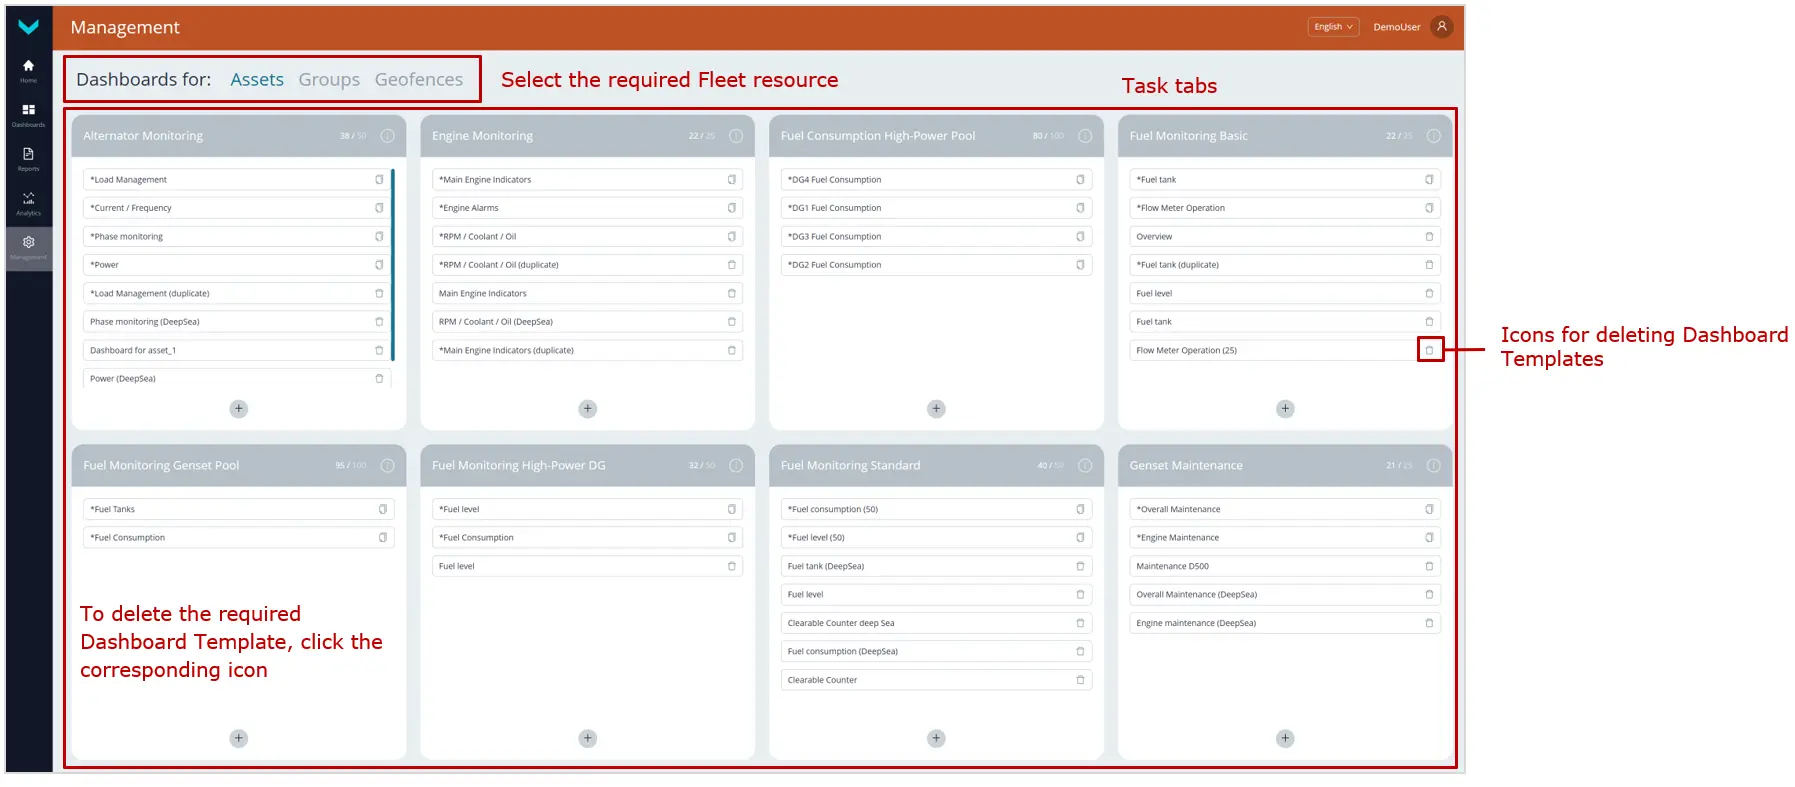The image size is (1795, 787).
Task: Select '*DG2 Fuel Consumption' template row
Action: (936, 265)
